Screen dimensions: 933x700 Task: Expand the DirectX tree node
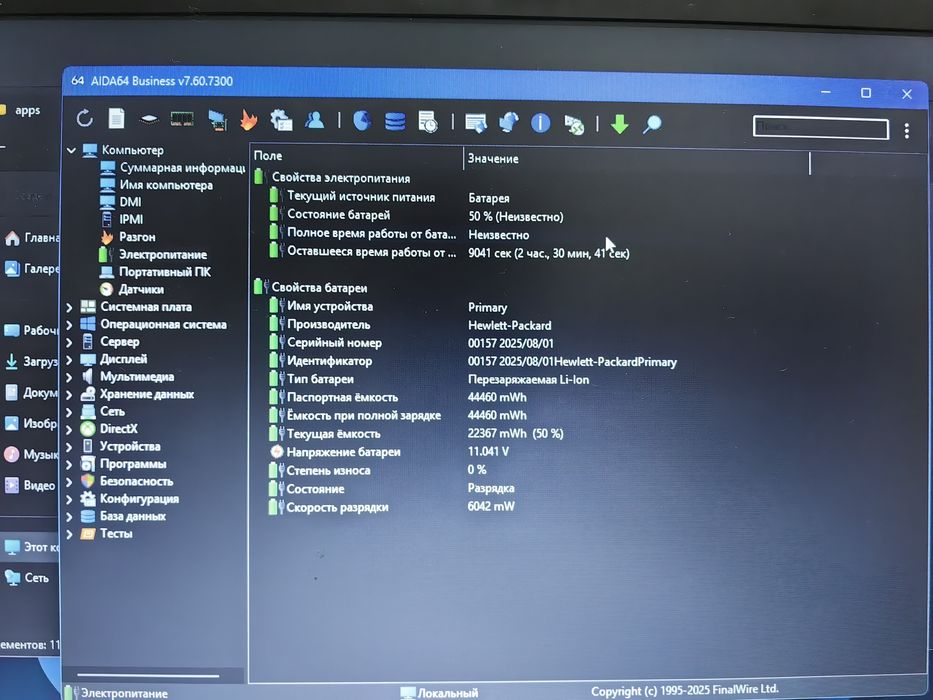70,429
